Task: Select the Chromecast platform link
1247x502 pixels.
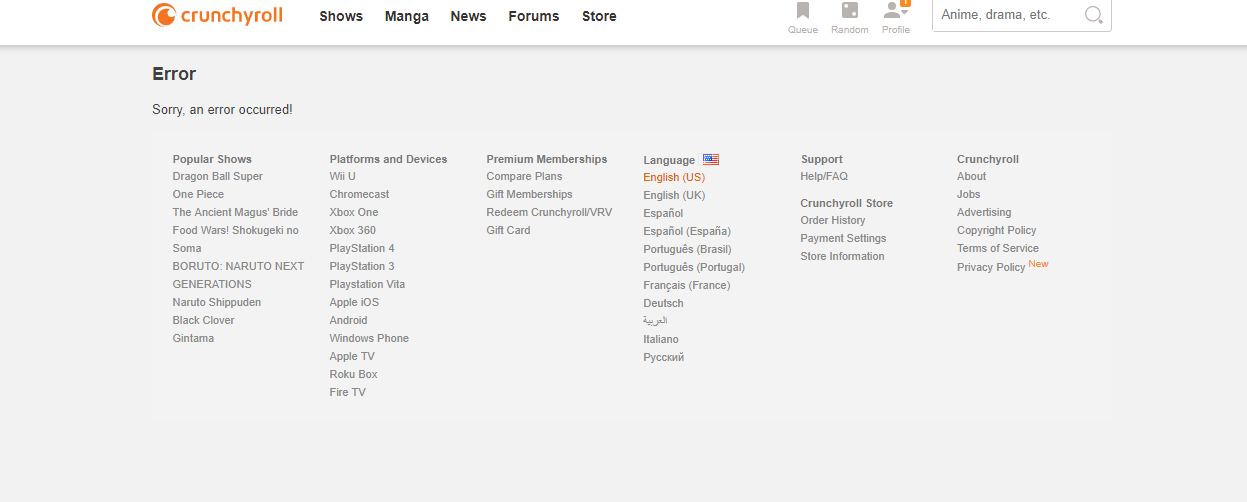Action: pos(359,194)
